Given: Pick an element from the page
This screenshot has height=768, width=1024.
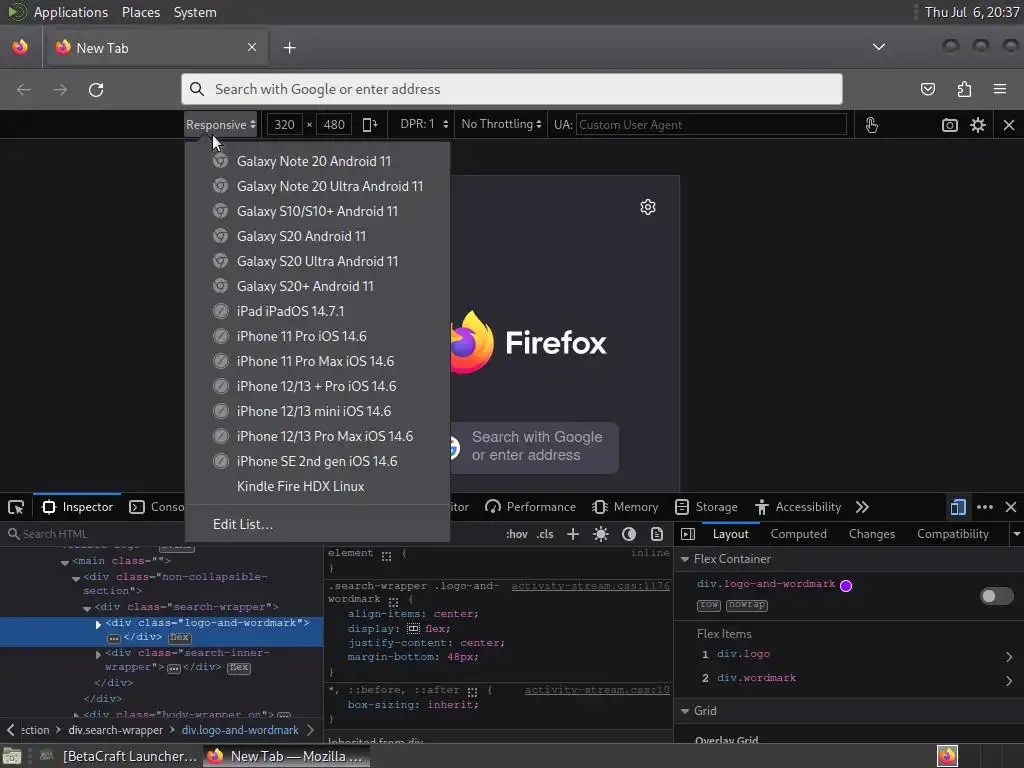Looking at the screenshot, I should pyautogui.click(x=16, y=507).
